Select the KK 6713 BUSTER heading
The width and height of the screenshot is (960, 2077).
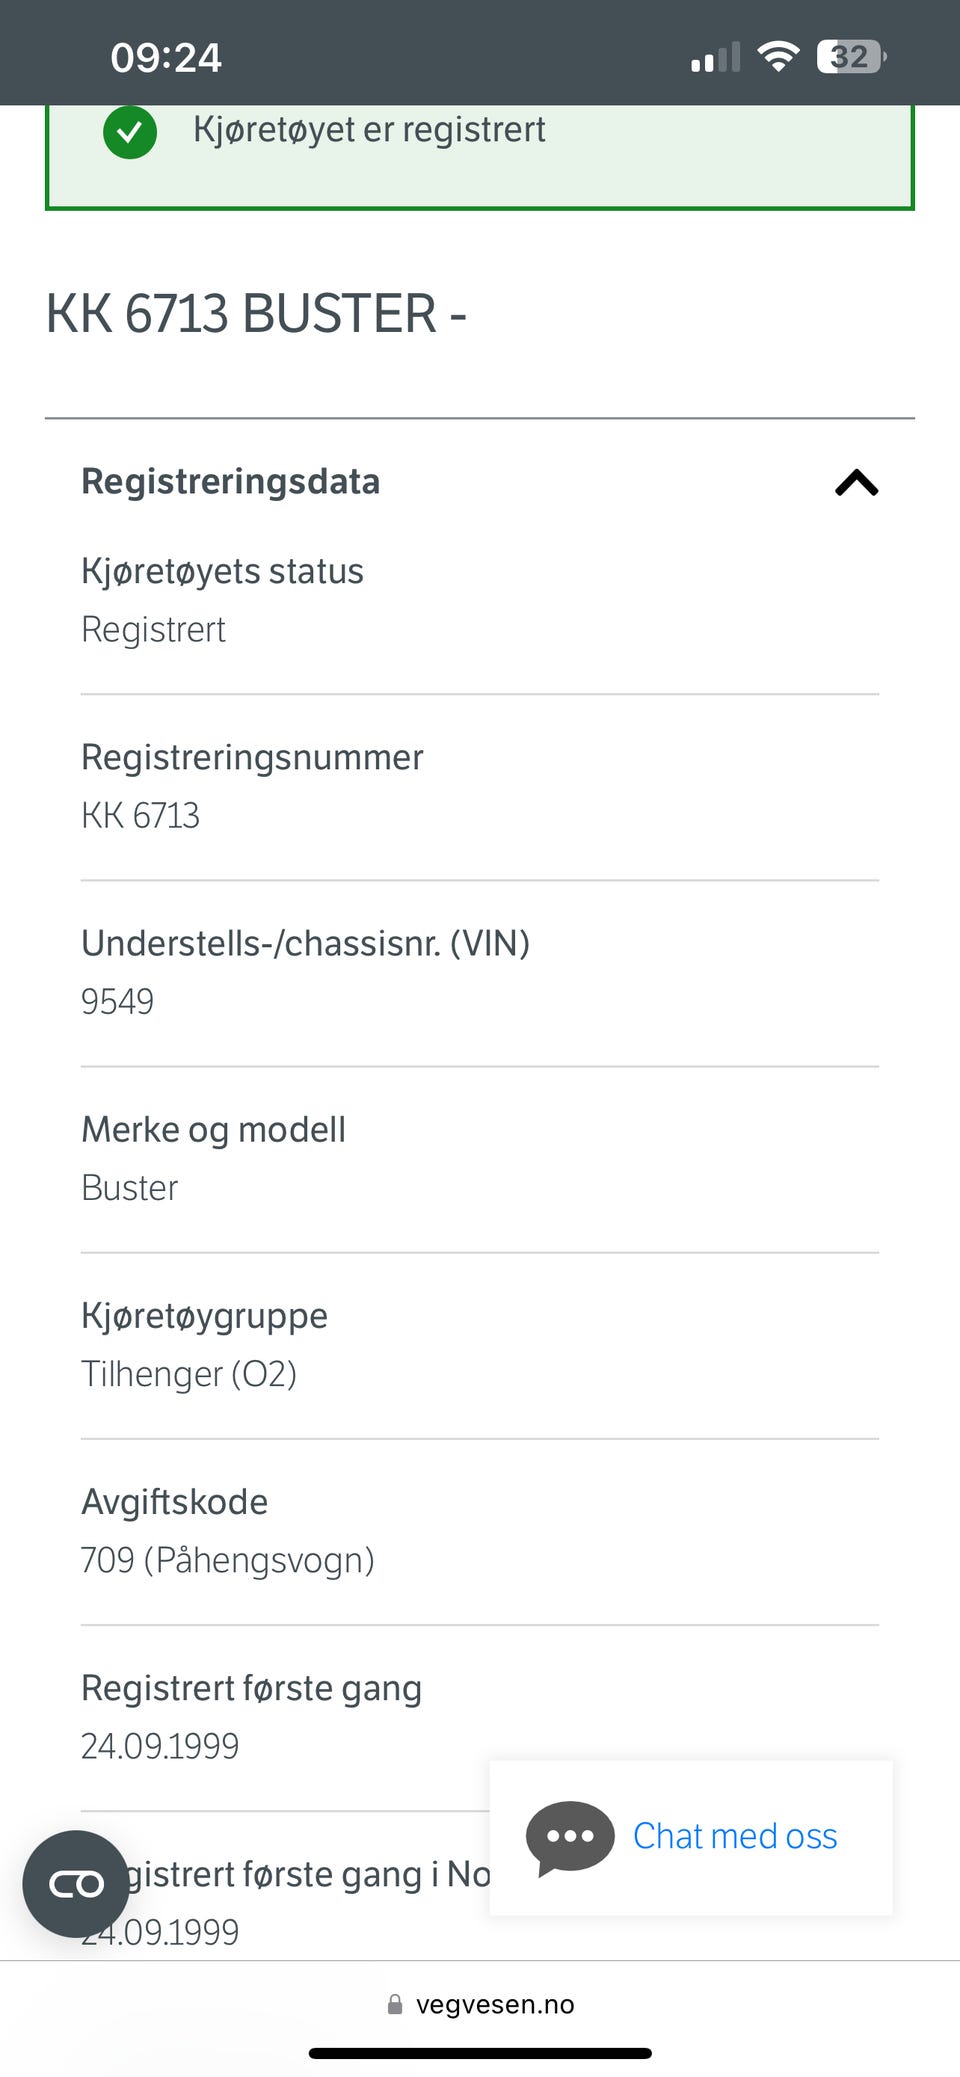pyautogui.click(x=256, y=313)
